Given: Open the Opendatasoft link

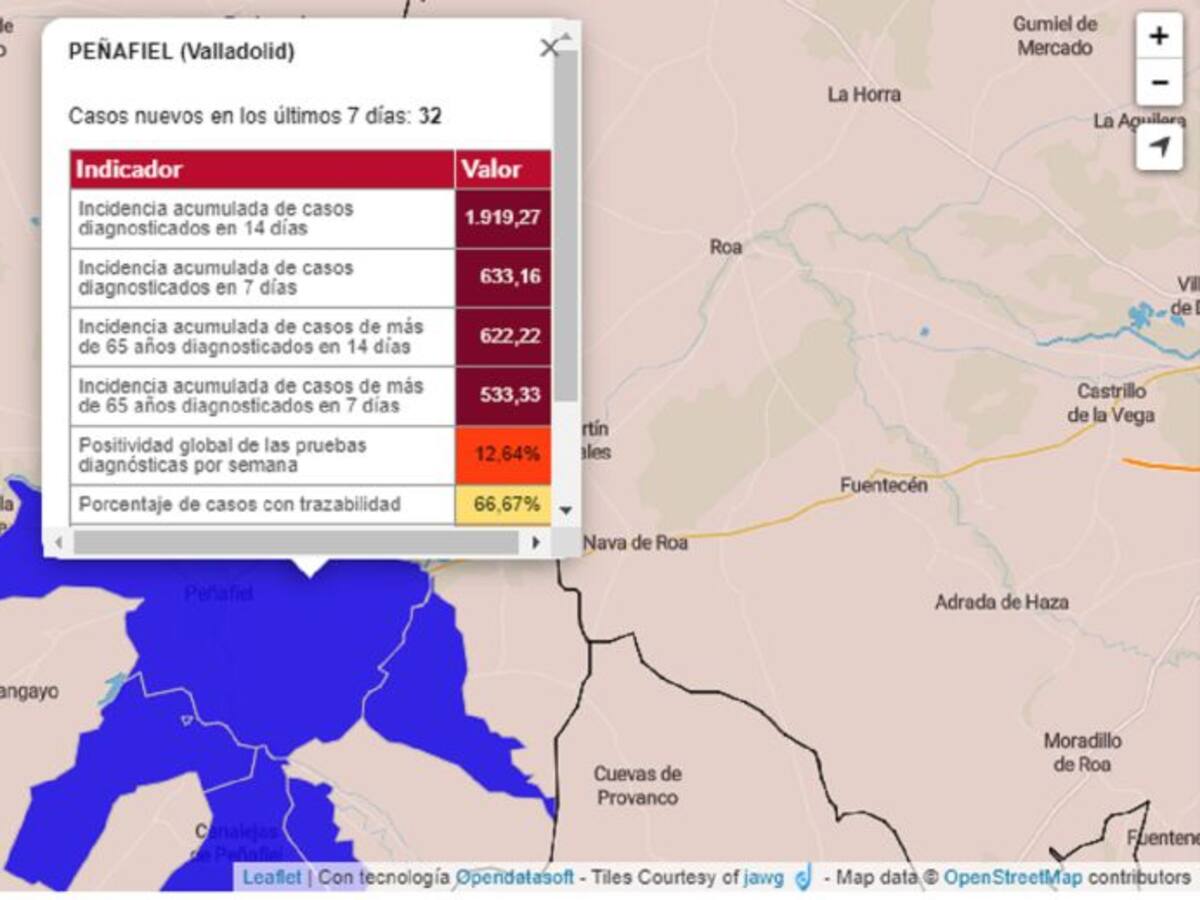Looking at the screenshot, I should coord(515,878).
